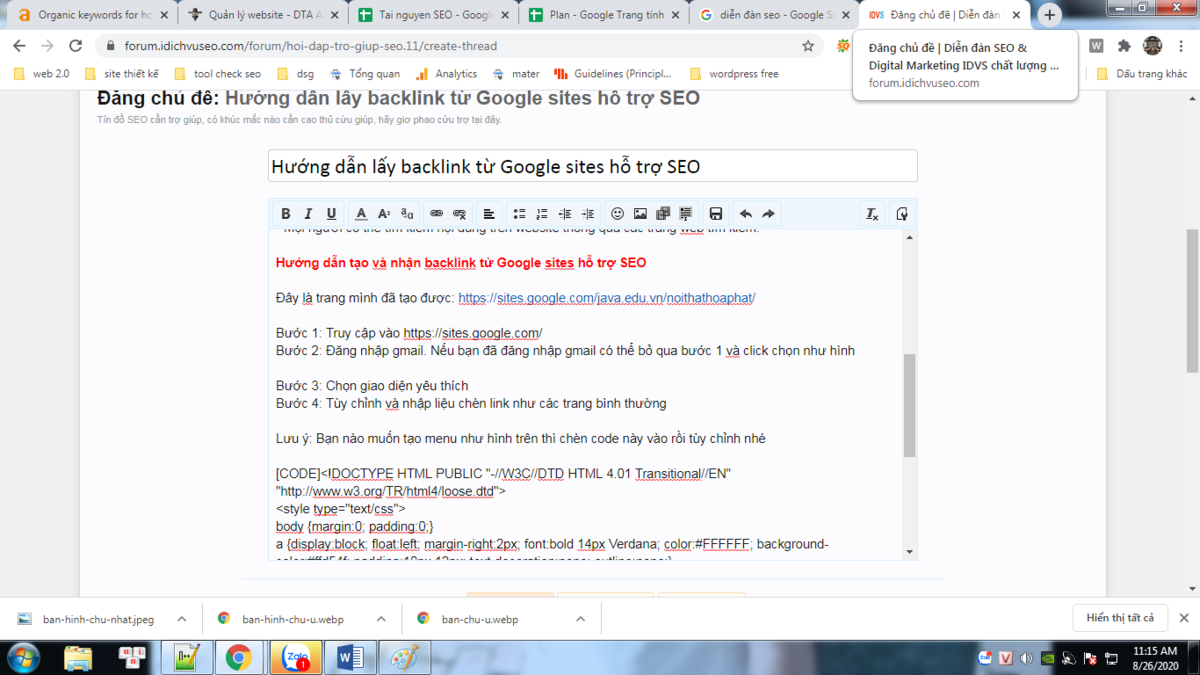Indent the current paragraph
1200x675 pixels.
tap(588, 214)
